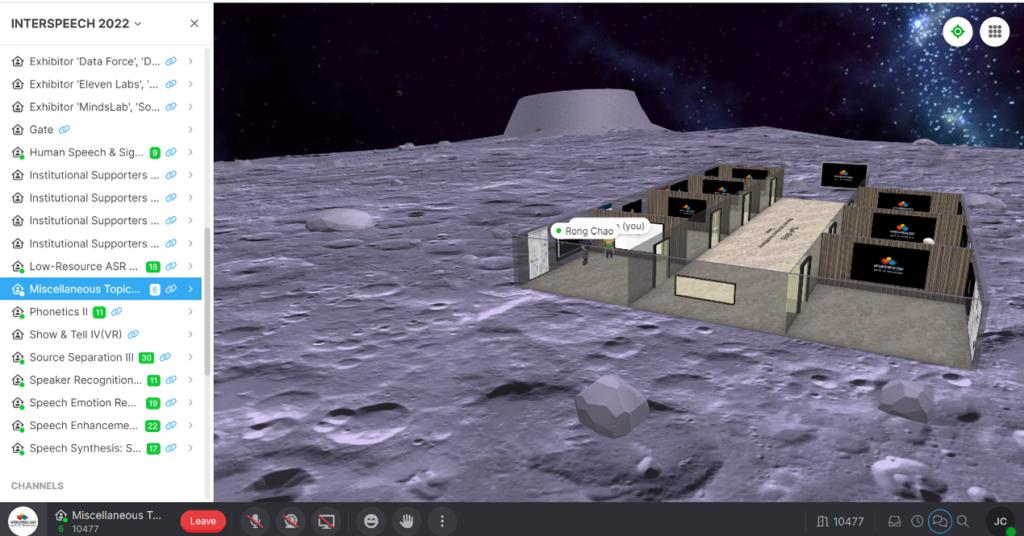
Task: Click the room list scrollbar
Action: click(x=207, y=300)
